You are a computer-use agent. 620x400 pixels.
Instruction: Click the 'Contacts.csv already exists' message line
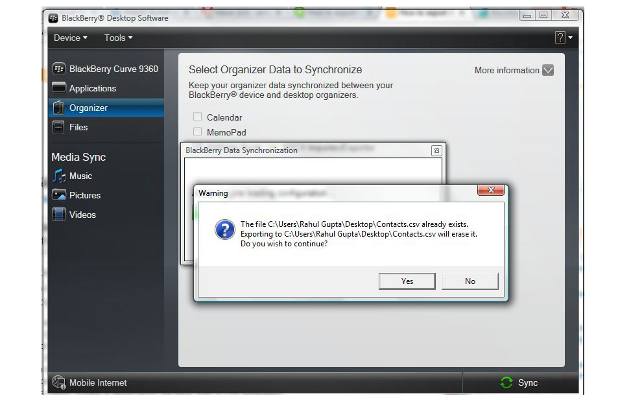(354, 224)
